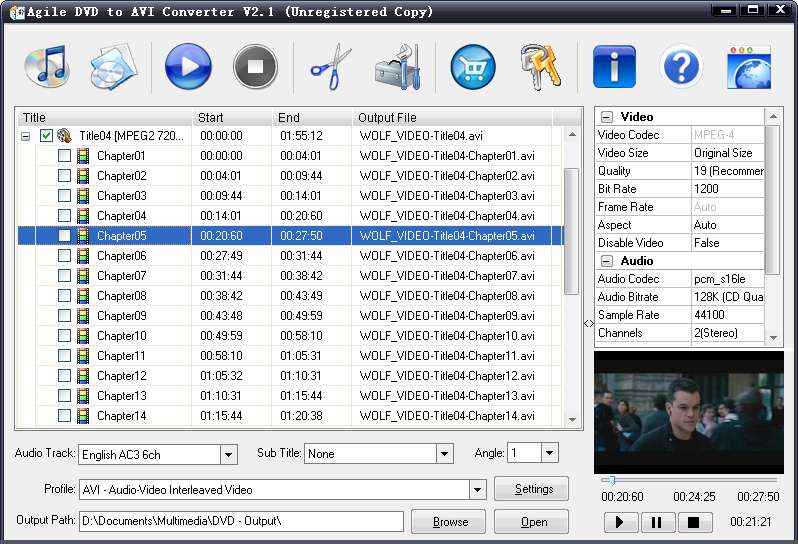Collapse the Video properties section
Image resolution: width=798 pixels, height=544 pixels.
point(607,117)
